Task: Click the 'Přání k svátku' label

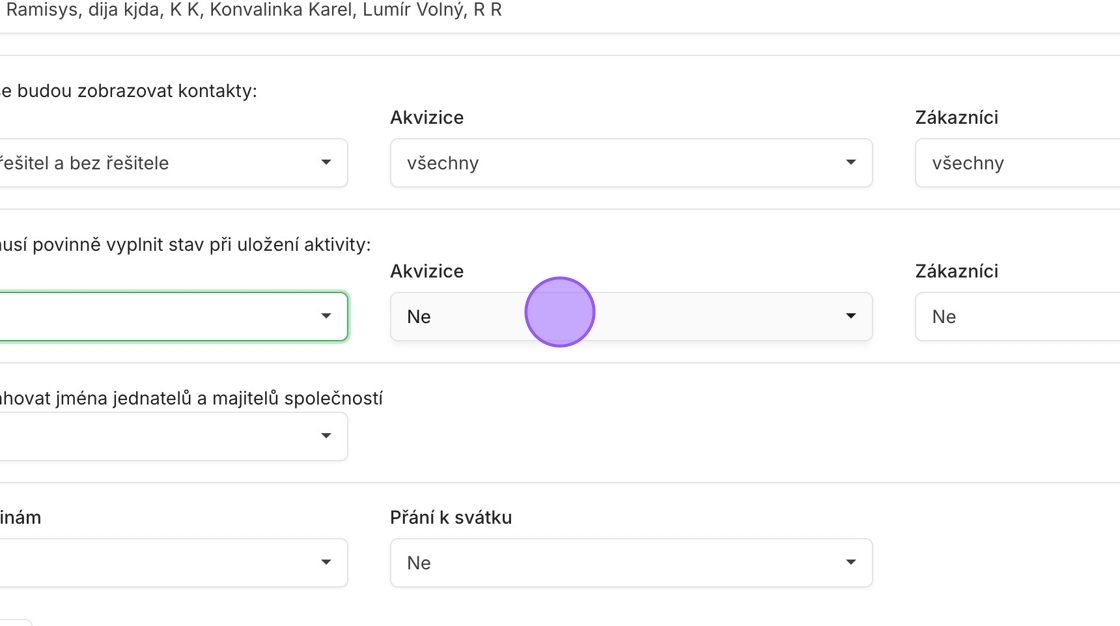Action: (451, 517)
